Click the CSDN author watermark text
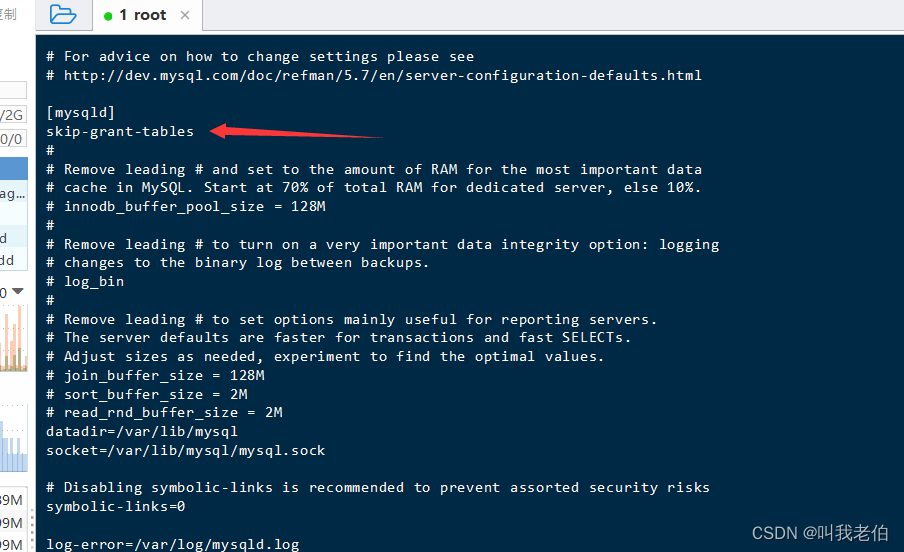The image size is (904, 552). point(820,533)
